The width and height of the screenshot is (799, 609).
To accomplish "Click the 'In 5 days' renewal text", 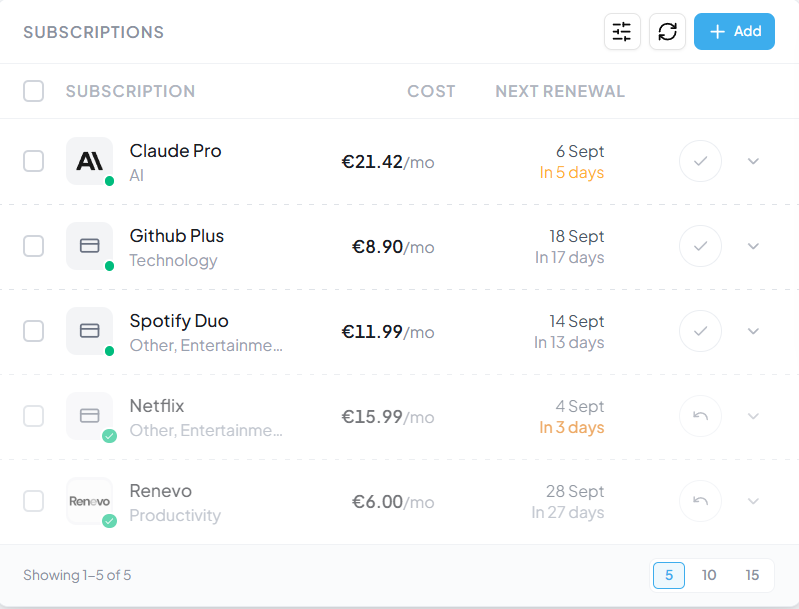I will [572, 173].
